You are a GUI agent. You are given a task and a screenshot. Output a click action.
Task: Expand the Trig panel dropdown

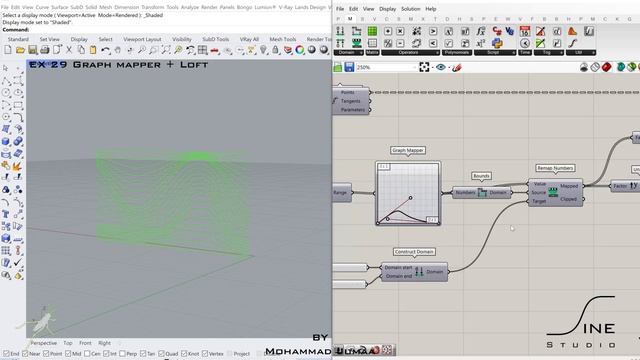pyautogui.click(x=561, y=53)
